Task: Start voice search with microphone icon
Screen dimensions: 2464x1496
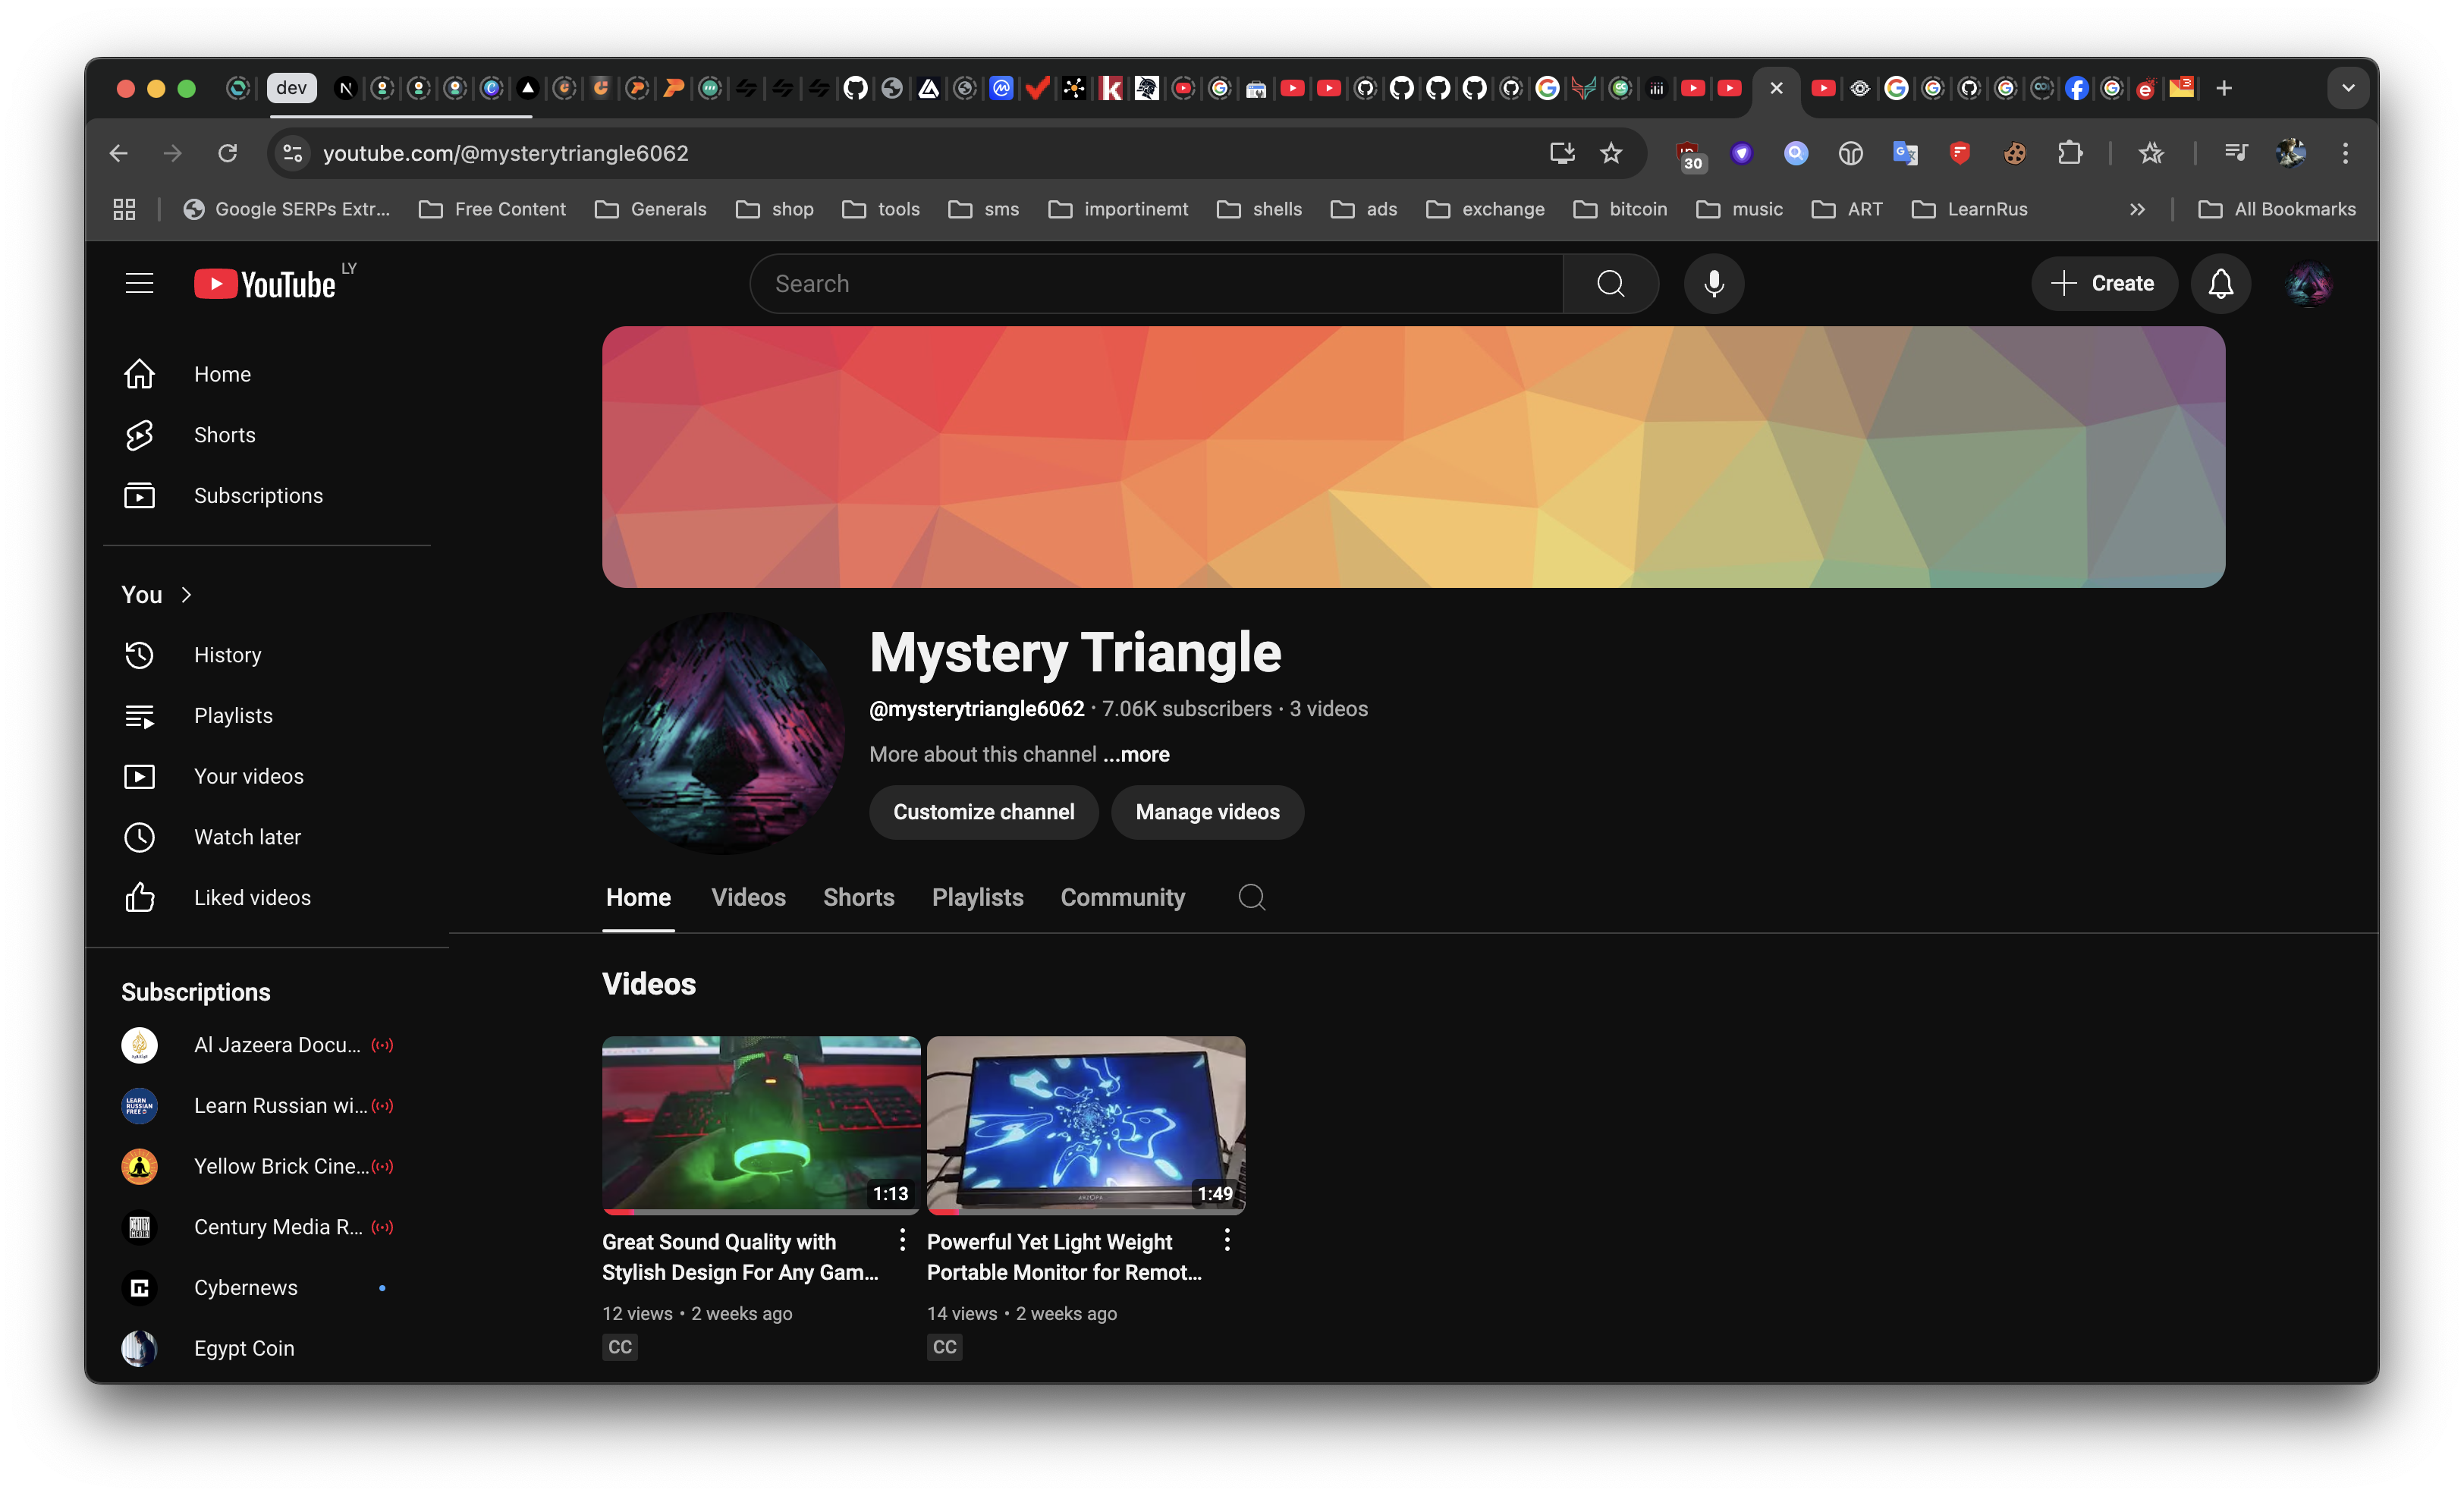Action: [1714, 283]
